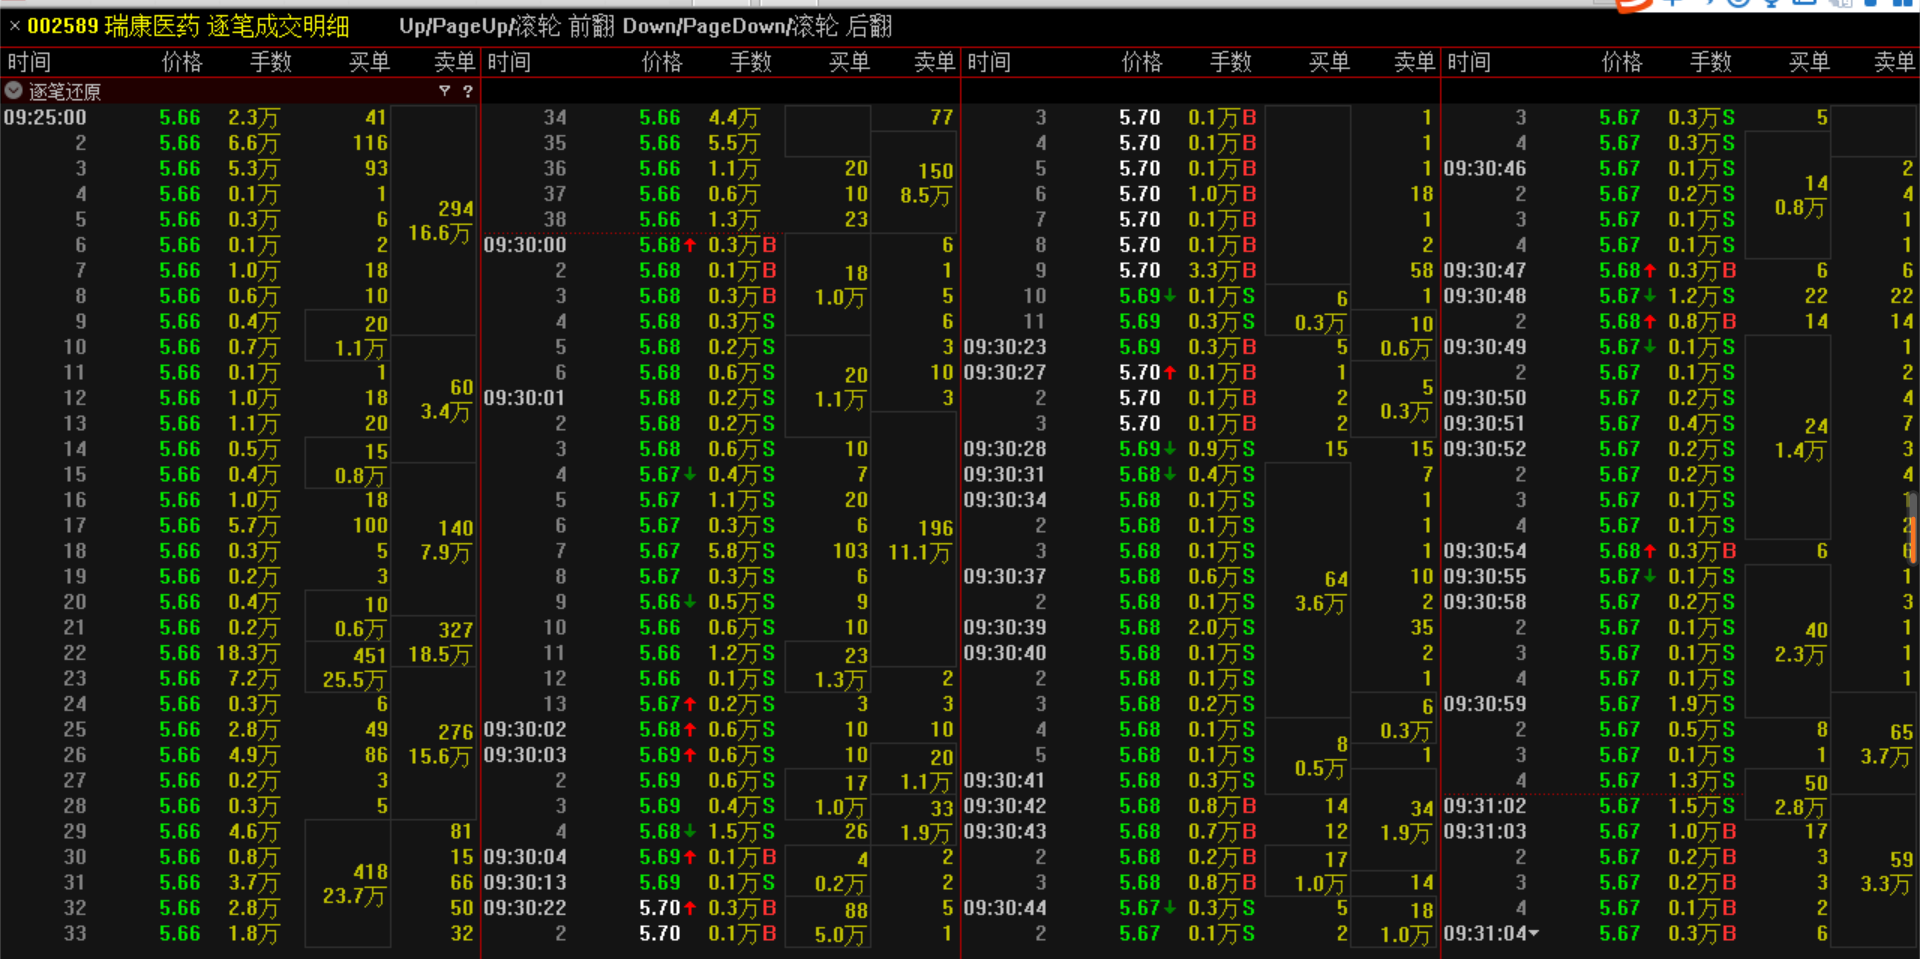Screen dimensions: 1920x959
Task: Close the 逐笔成交明细 window
Action: pyautogui.click(x=14, y=26)
